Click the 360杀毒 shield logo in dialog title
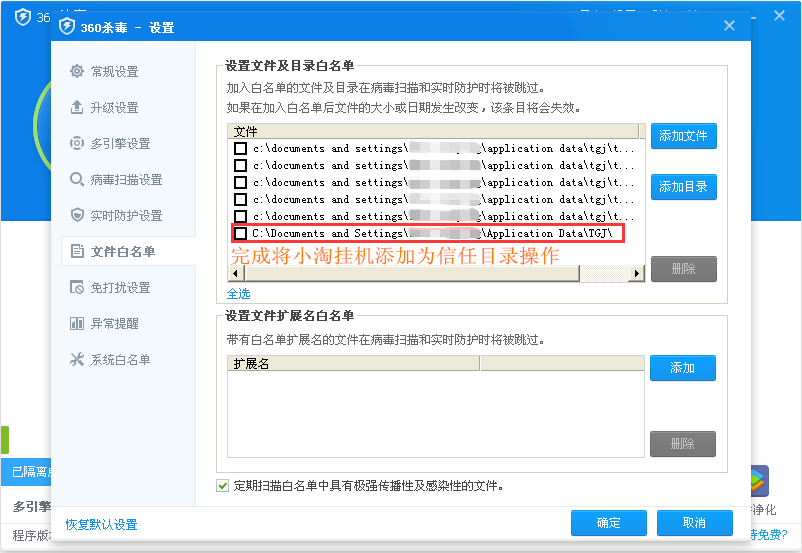 pos(67,27)
